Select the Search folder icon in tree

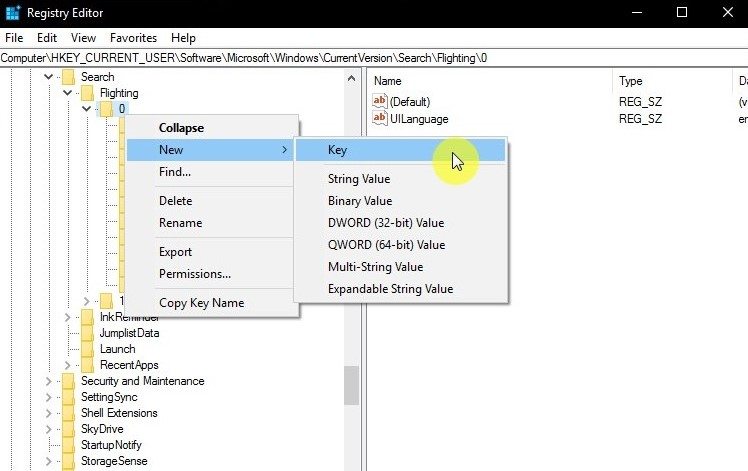point(69,77)
